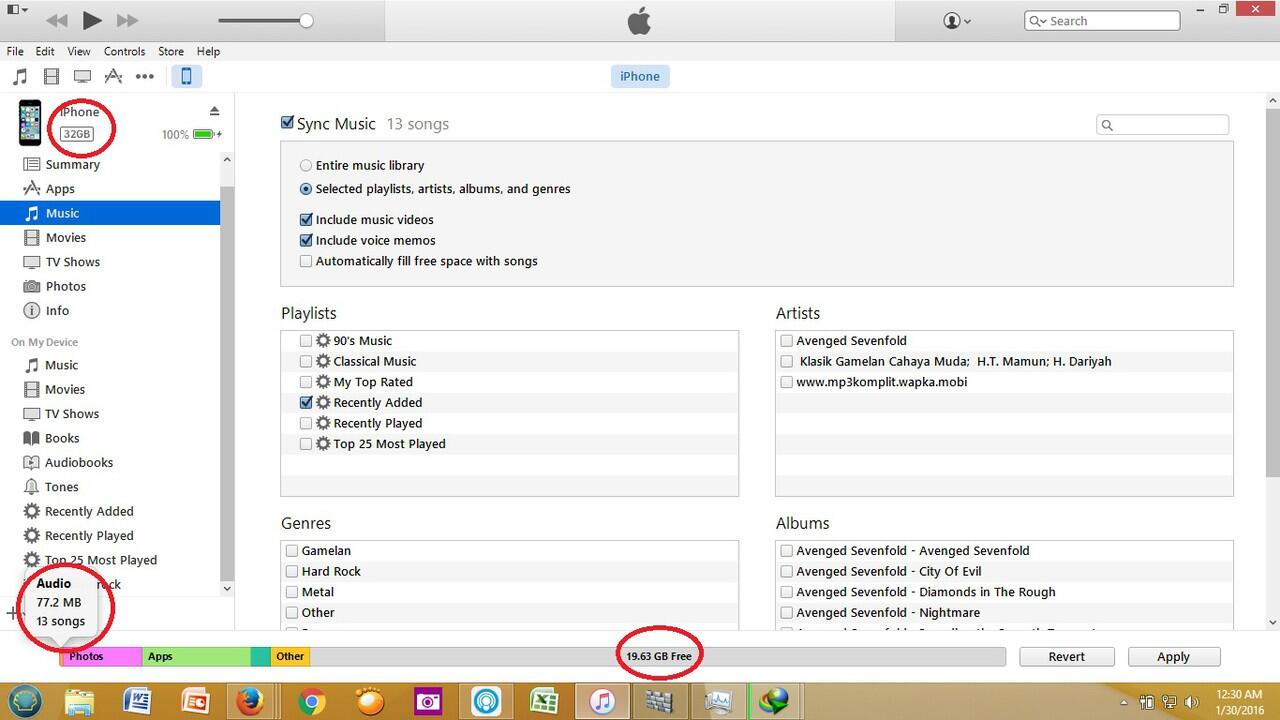The image size is (1280, 720).
Task: Click the Apply button
Action: [x=1174, y=656]
